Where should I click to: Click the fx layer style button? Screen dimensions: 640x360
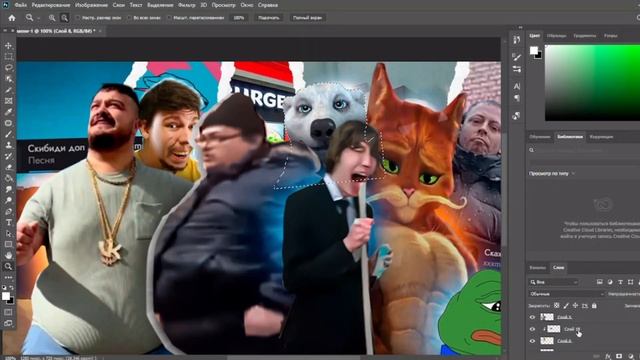(x=608, y=356)
